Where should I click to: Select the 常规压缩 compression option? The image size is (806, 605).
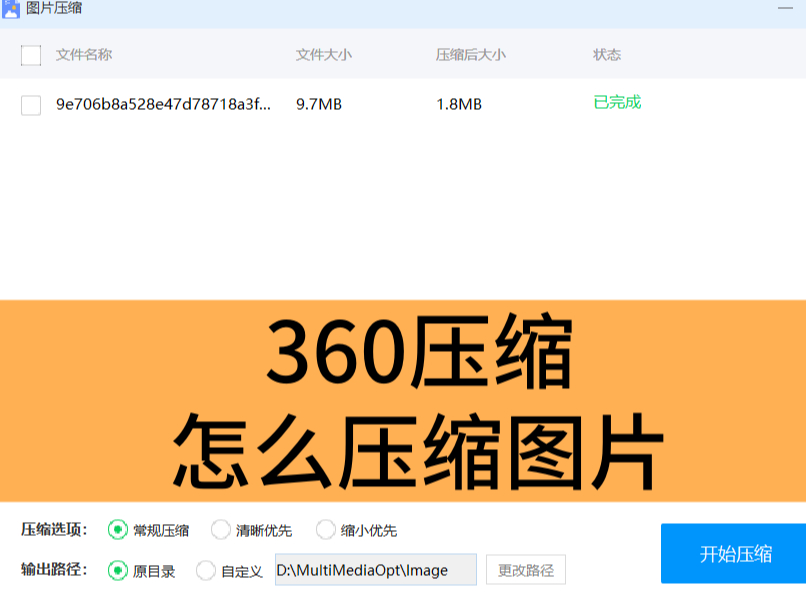click(117, 529)
